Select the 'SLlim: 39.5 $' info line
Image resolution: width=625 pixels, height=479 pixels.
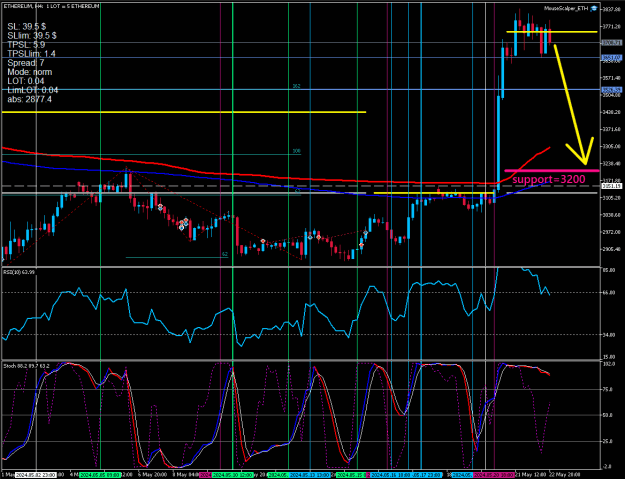[31, 36]
